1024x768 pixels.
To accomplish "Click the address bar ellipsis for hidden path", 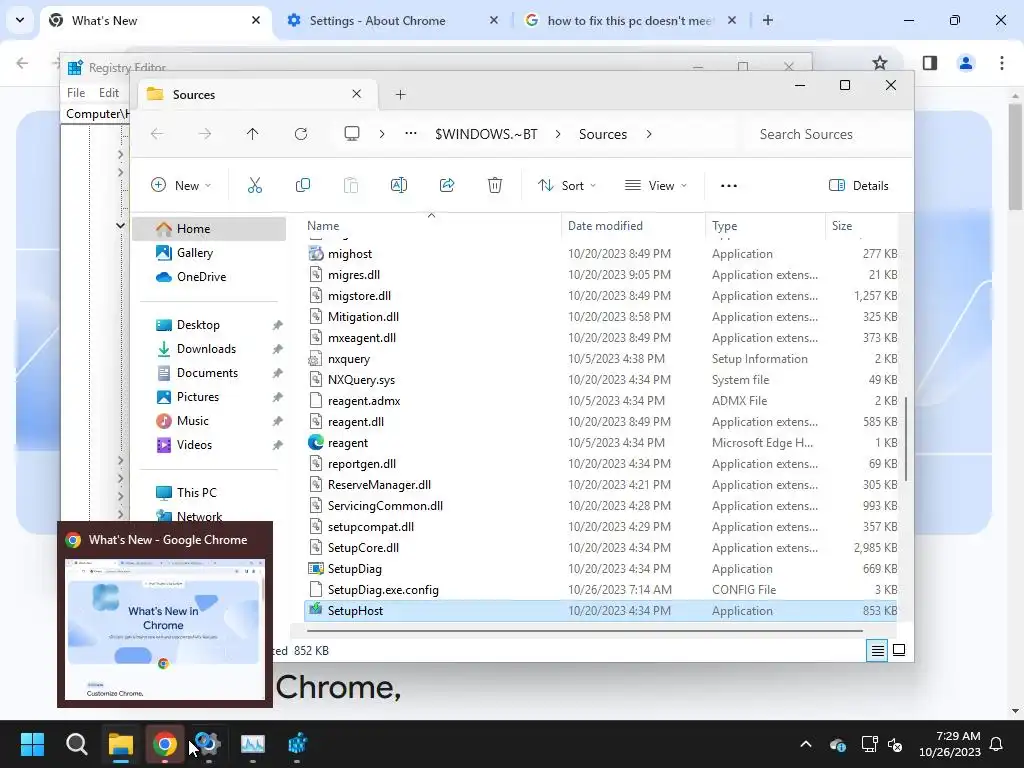I will click(x=411, y=133).
